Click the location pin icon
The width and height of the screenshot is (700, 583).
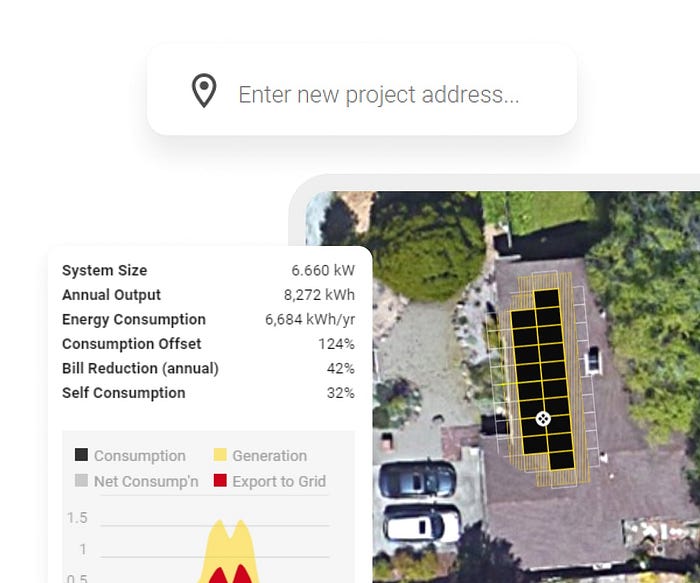(204, 91)
